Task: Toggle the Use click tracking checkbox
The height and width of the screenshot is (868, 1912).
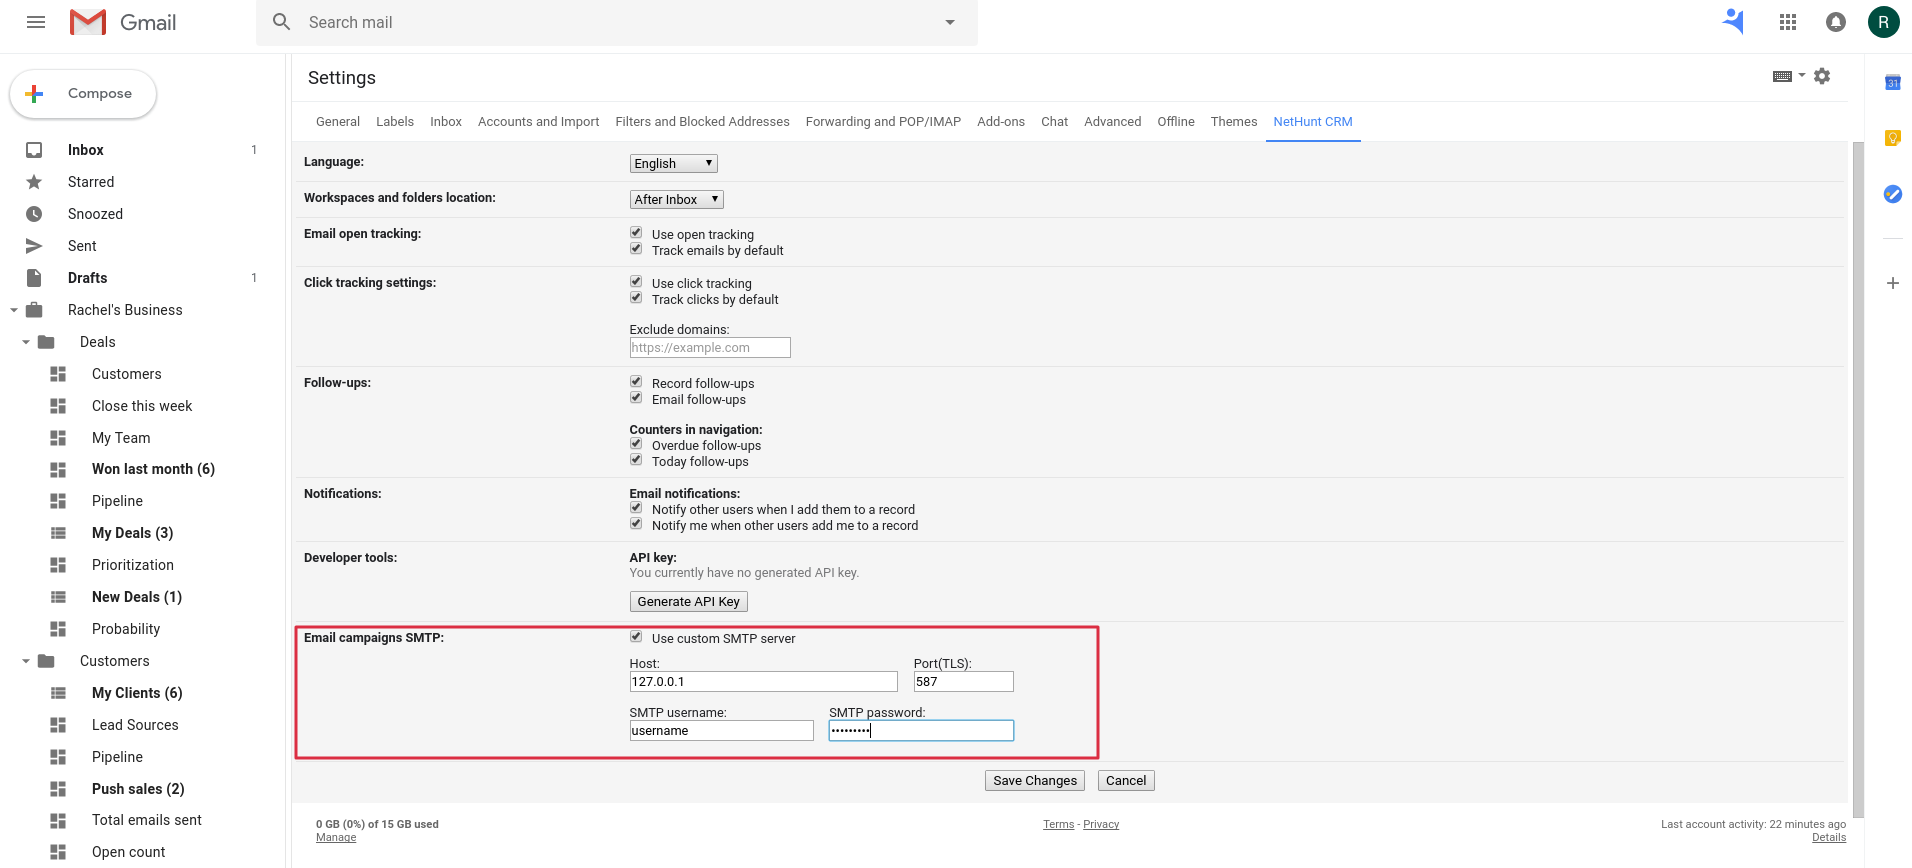Action: click(636, 282)
